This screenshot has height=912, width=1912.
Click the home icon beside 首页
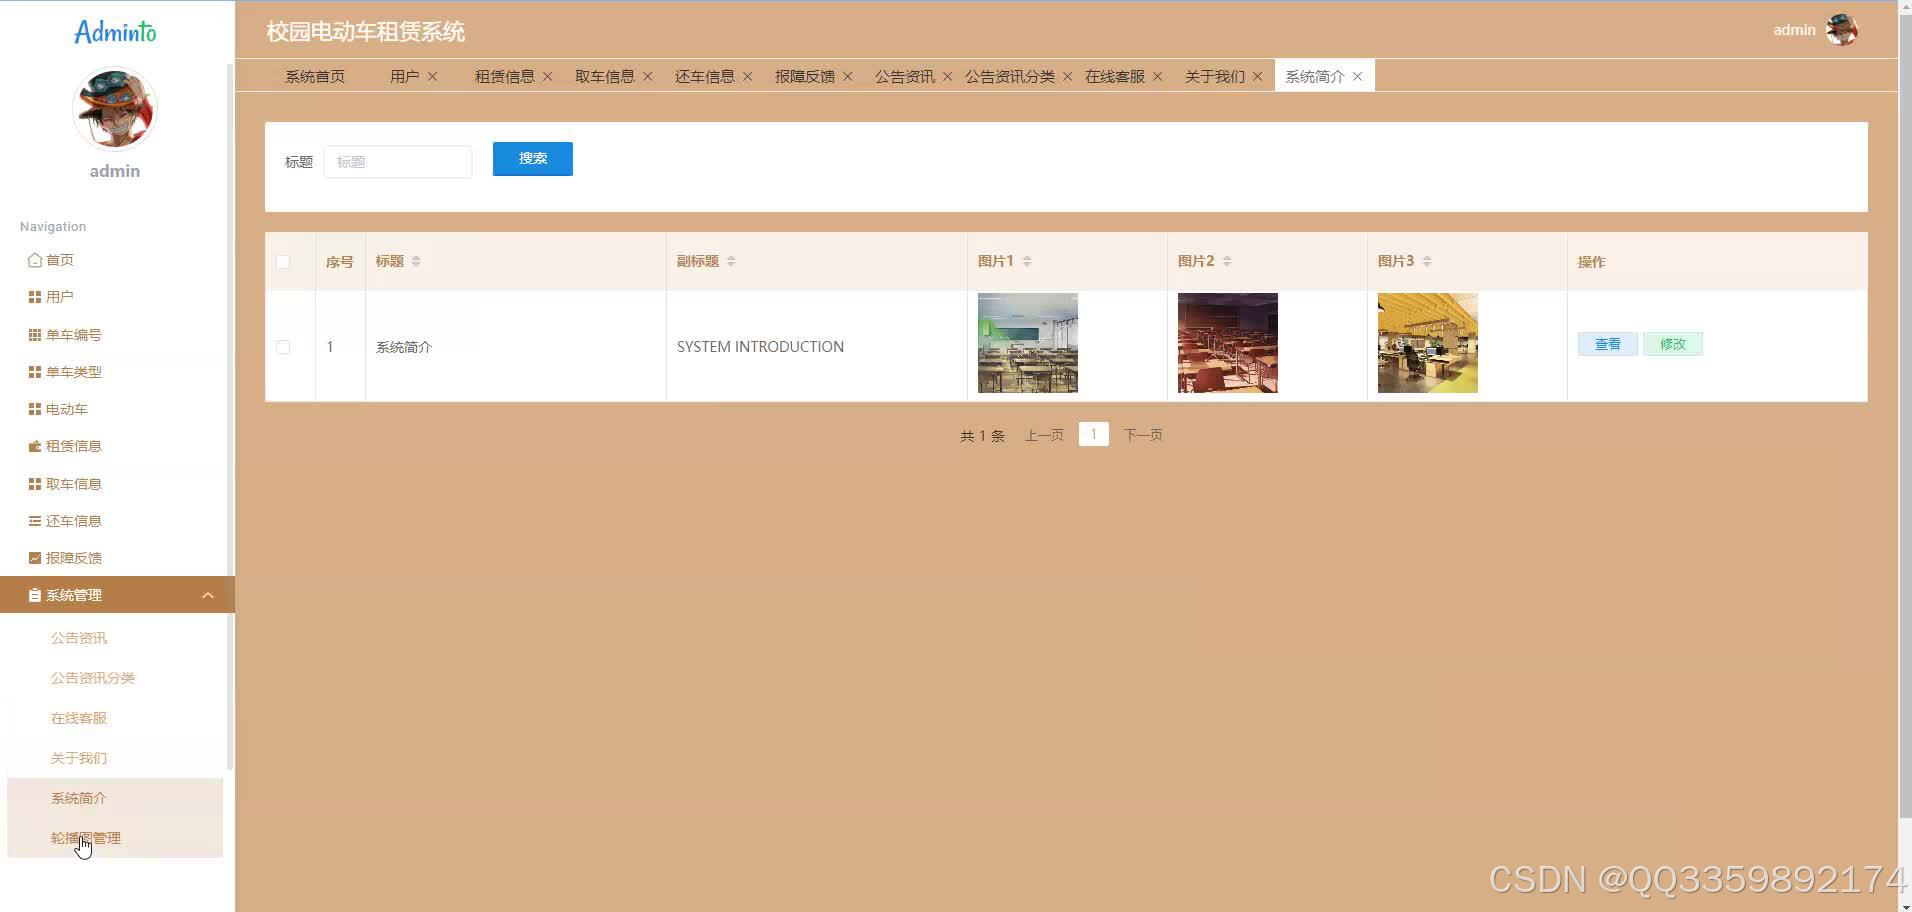tap(35, 260)
